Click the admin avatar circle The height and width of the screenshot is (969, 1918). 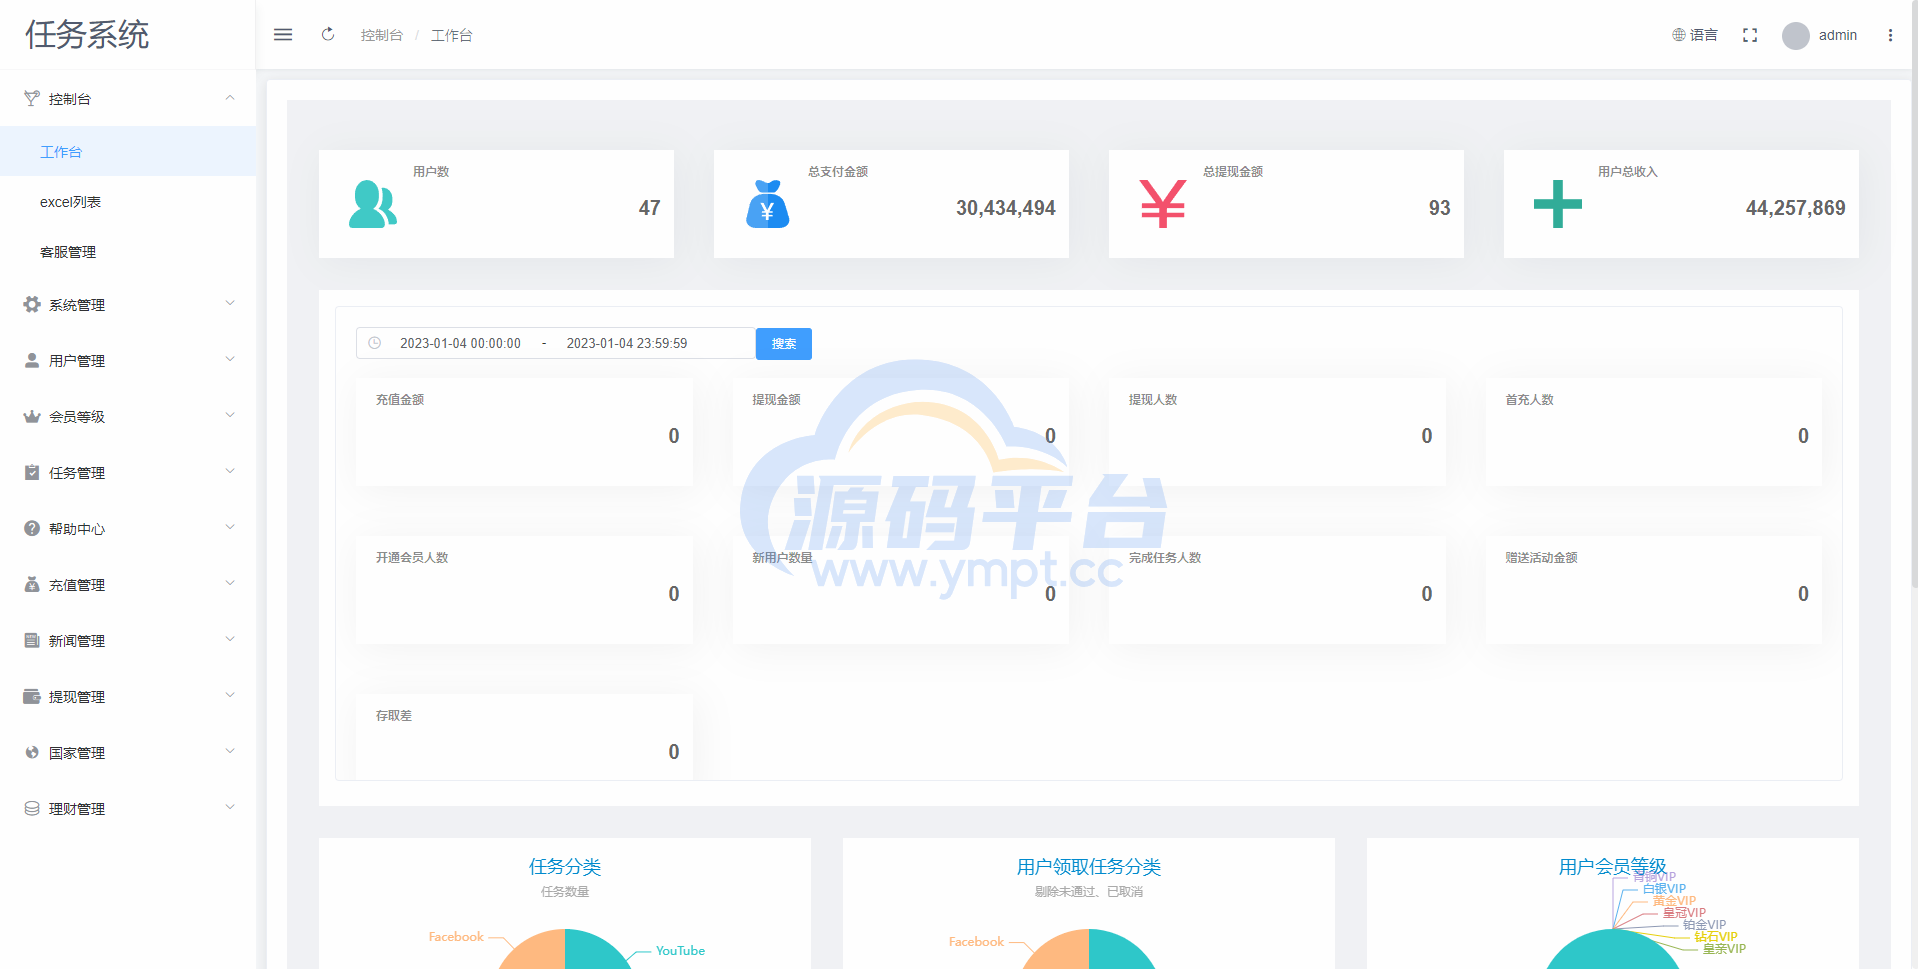pyautogui.click(x=1796, y=36)
